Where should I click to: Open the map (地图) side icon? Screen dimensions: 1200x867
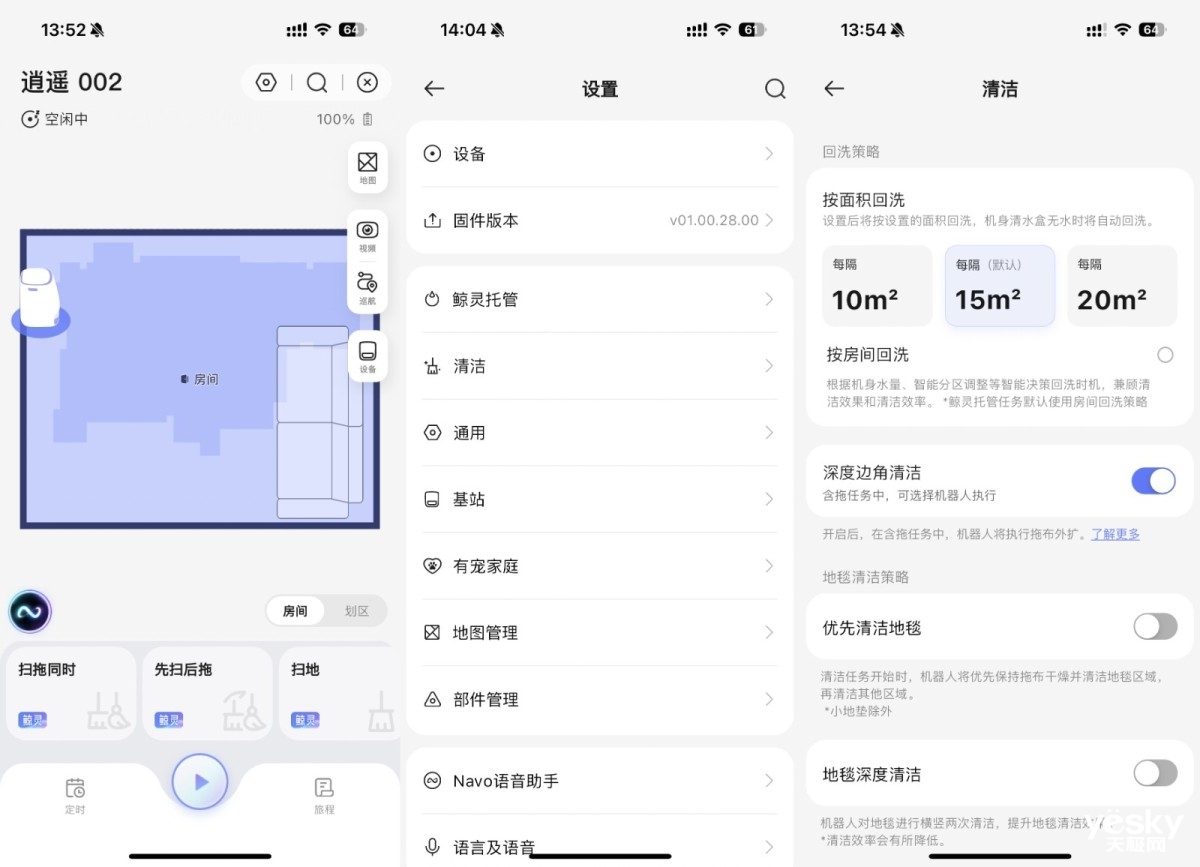click(x=367, y=165)
